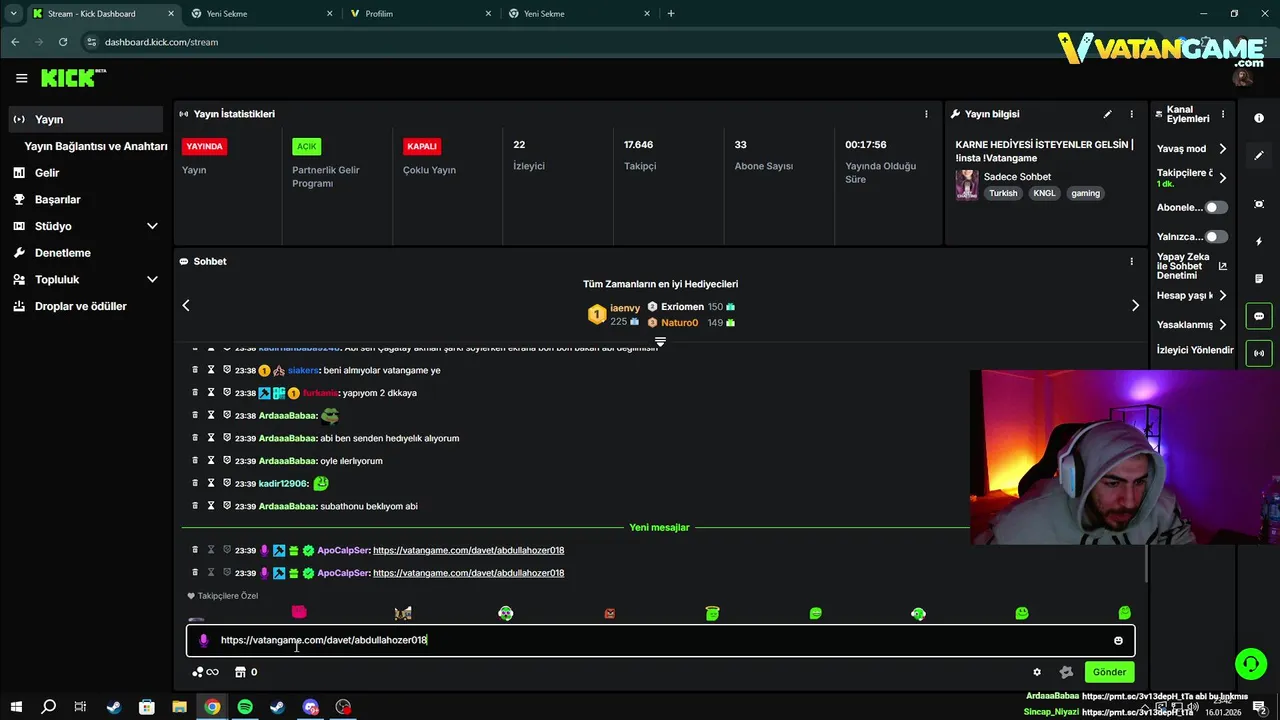Click the Kick logo
This screenshot has width=1280, height=720.
pos(73,77)
